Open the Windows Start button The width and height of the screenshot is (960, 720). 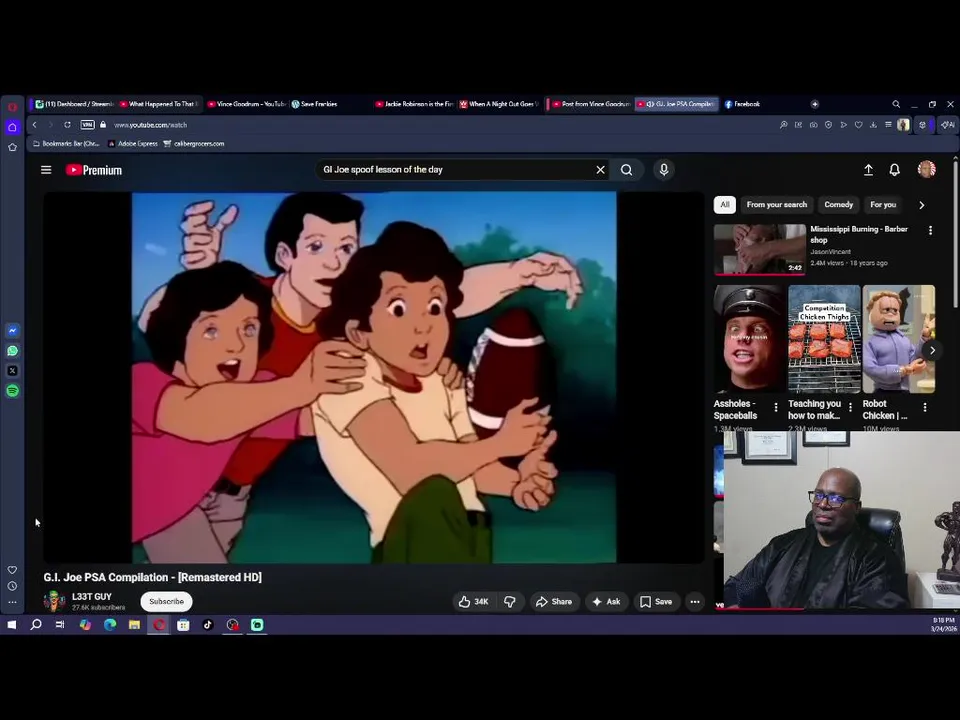[x=12, y=624]
